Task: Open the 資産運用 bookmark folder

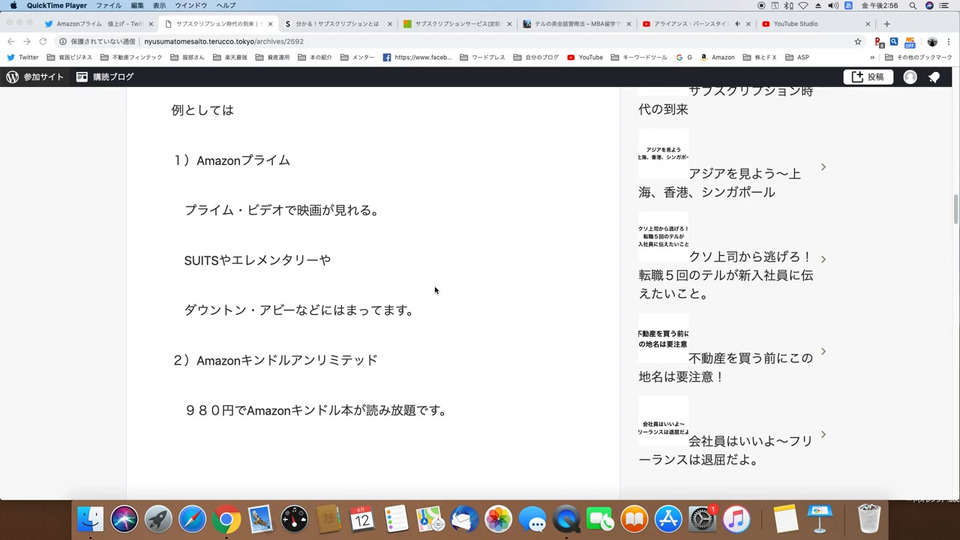Action: tap(272, 58)
